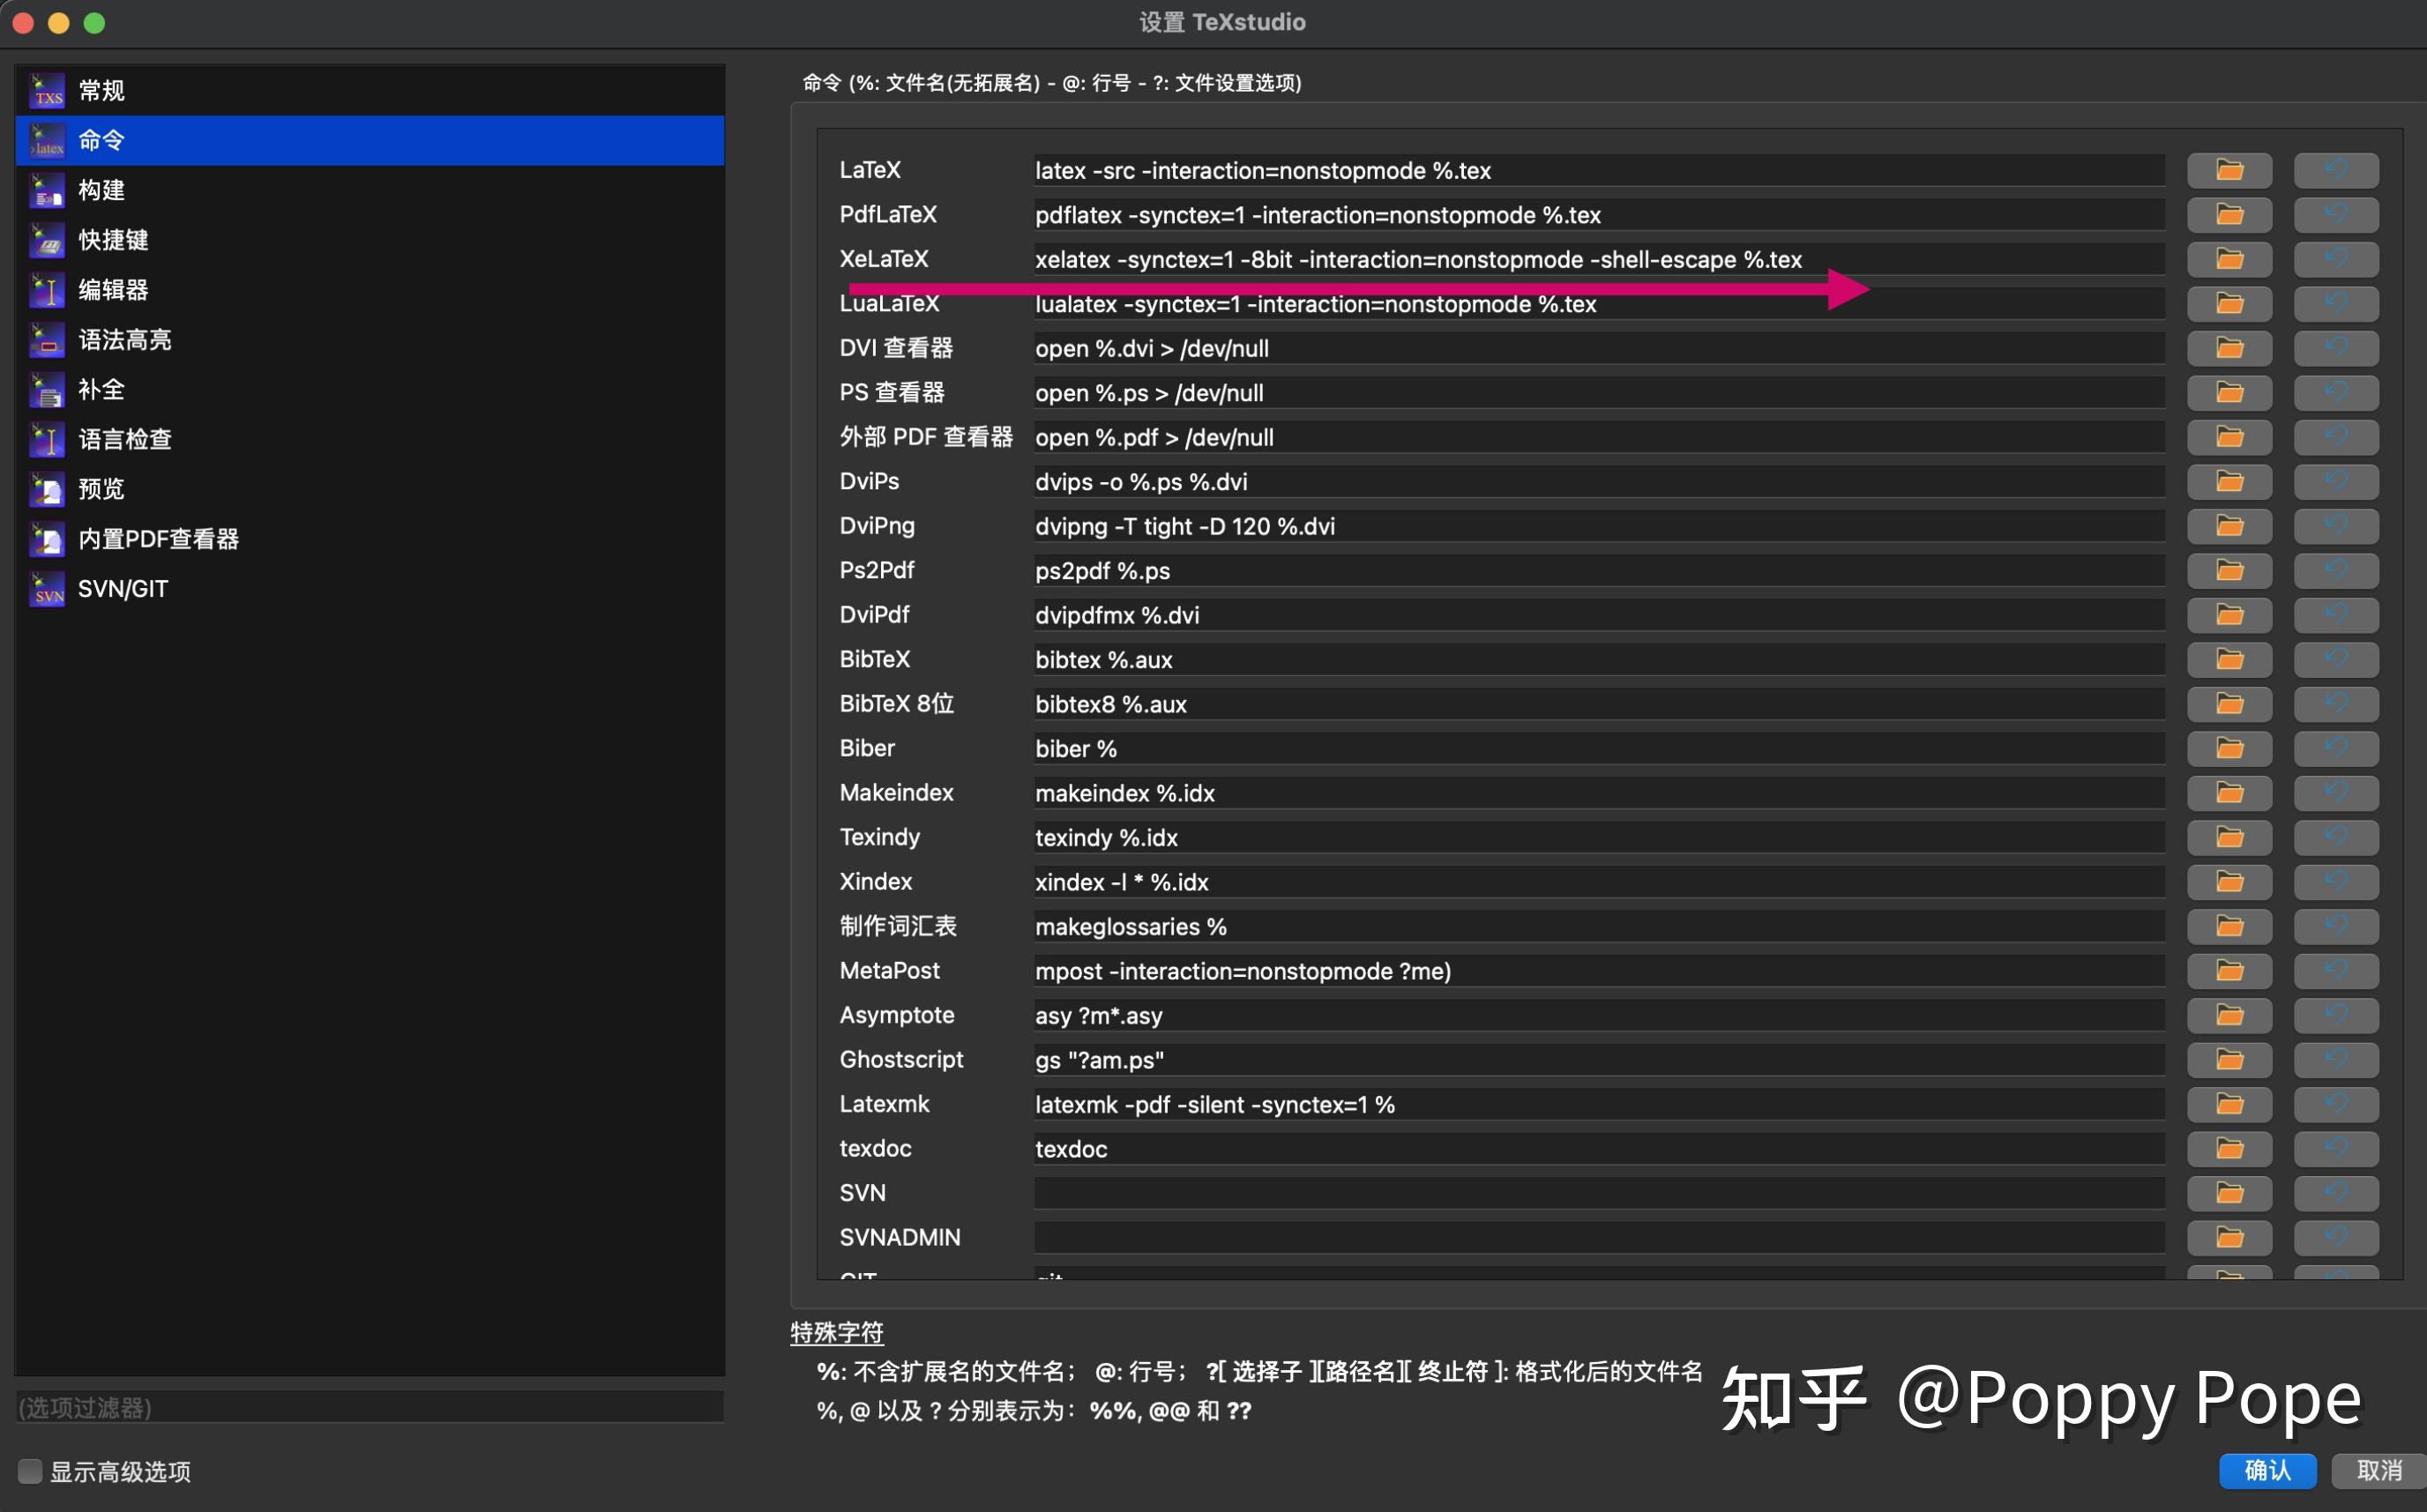Switch to the 构建 settings page
The image size is (2427, 1512).
(101, 190)
